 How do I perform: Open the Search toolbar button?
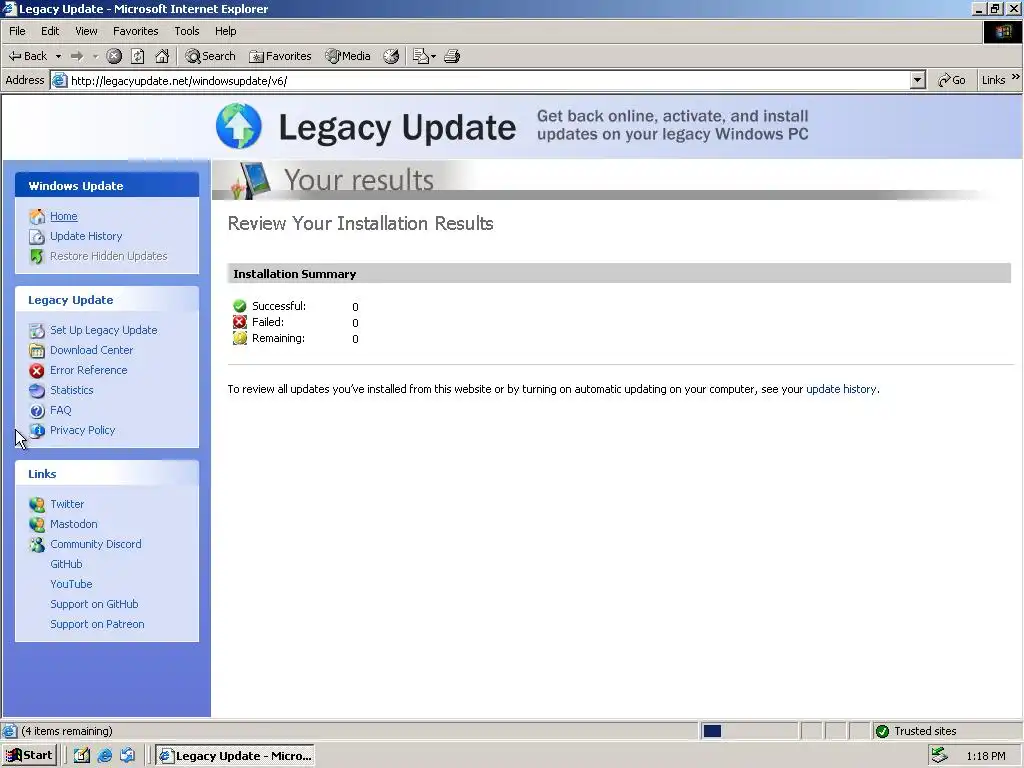[210, 56]
